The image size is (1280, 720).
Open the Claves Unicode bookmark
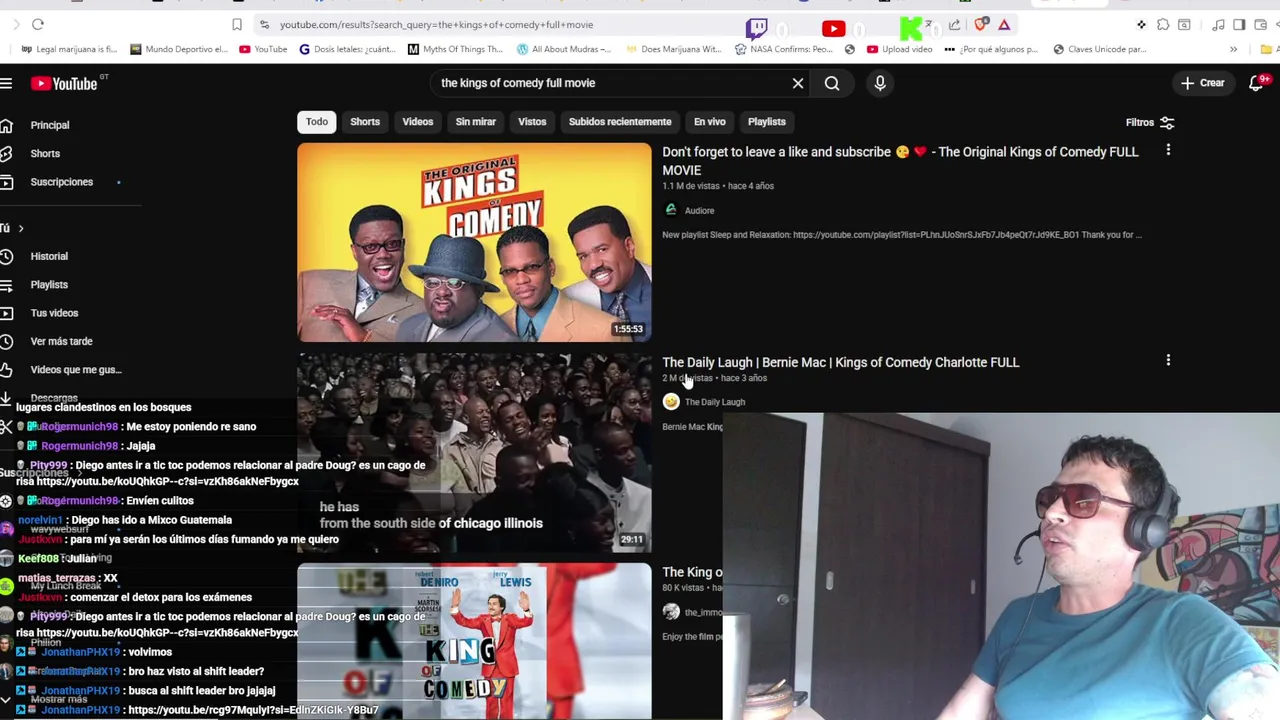click(x=1099, y=49)
